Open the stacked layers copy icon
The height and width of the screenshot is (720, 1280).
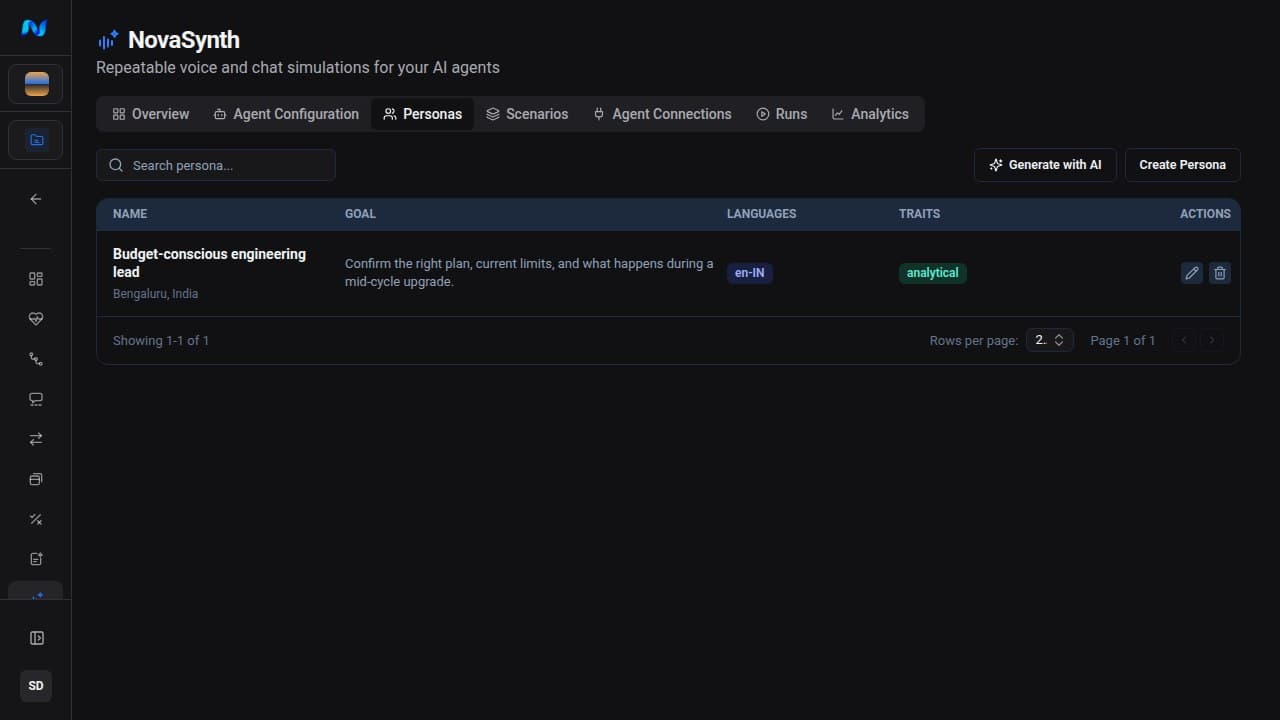[x=36, y=479]
